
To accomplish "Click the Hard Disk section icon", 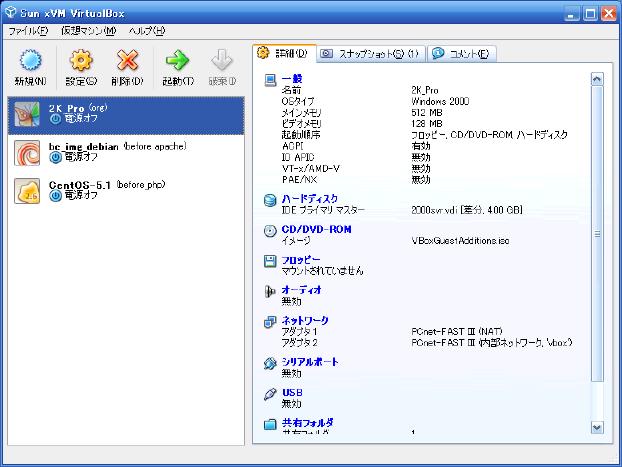I will [x=270, y=200].
